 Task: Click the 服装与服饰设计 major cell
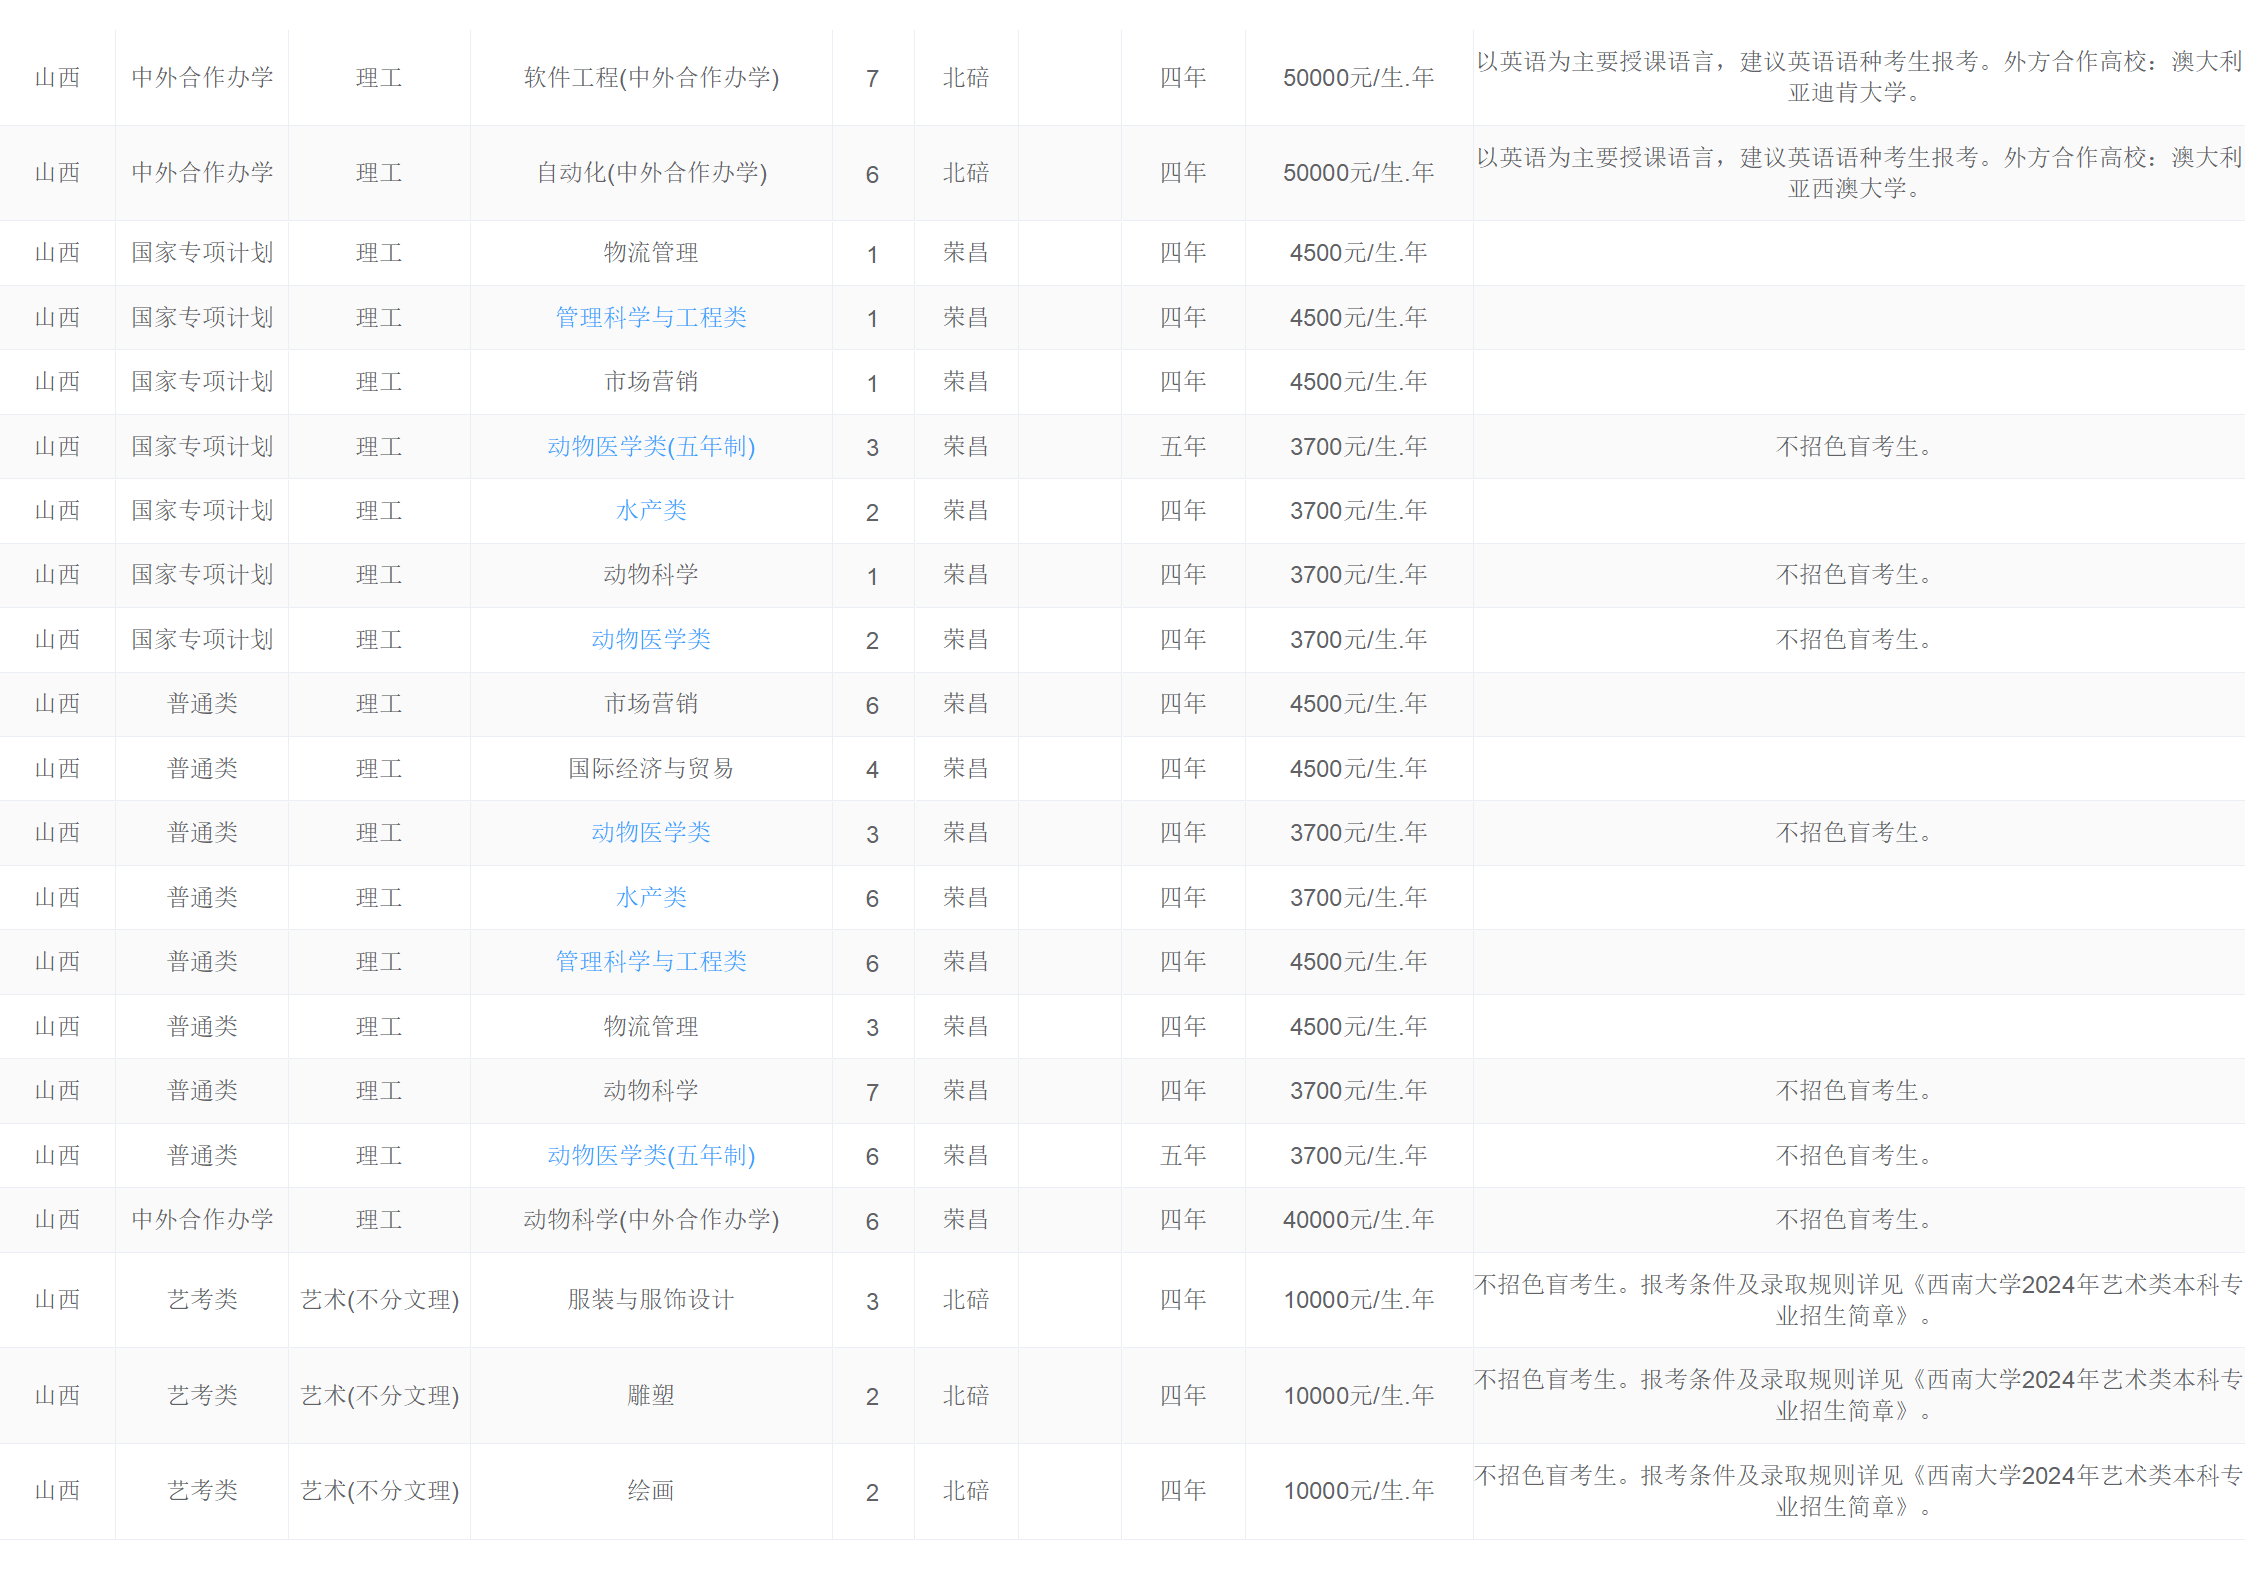(x=651, y=1300)
